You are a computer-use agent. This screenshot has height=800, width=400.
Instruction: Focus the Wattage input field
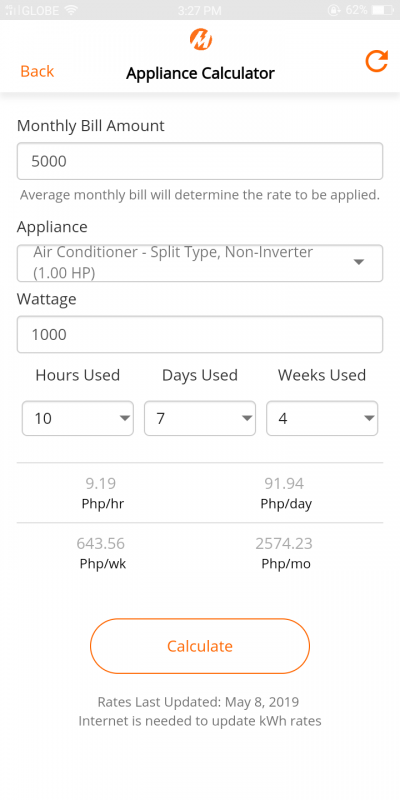(200, 335)
